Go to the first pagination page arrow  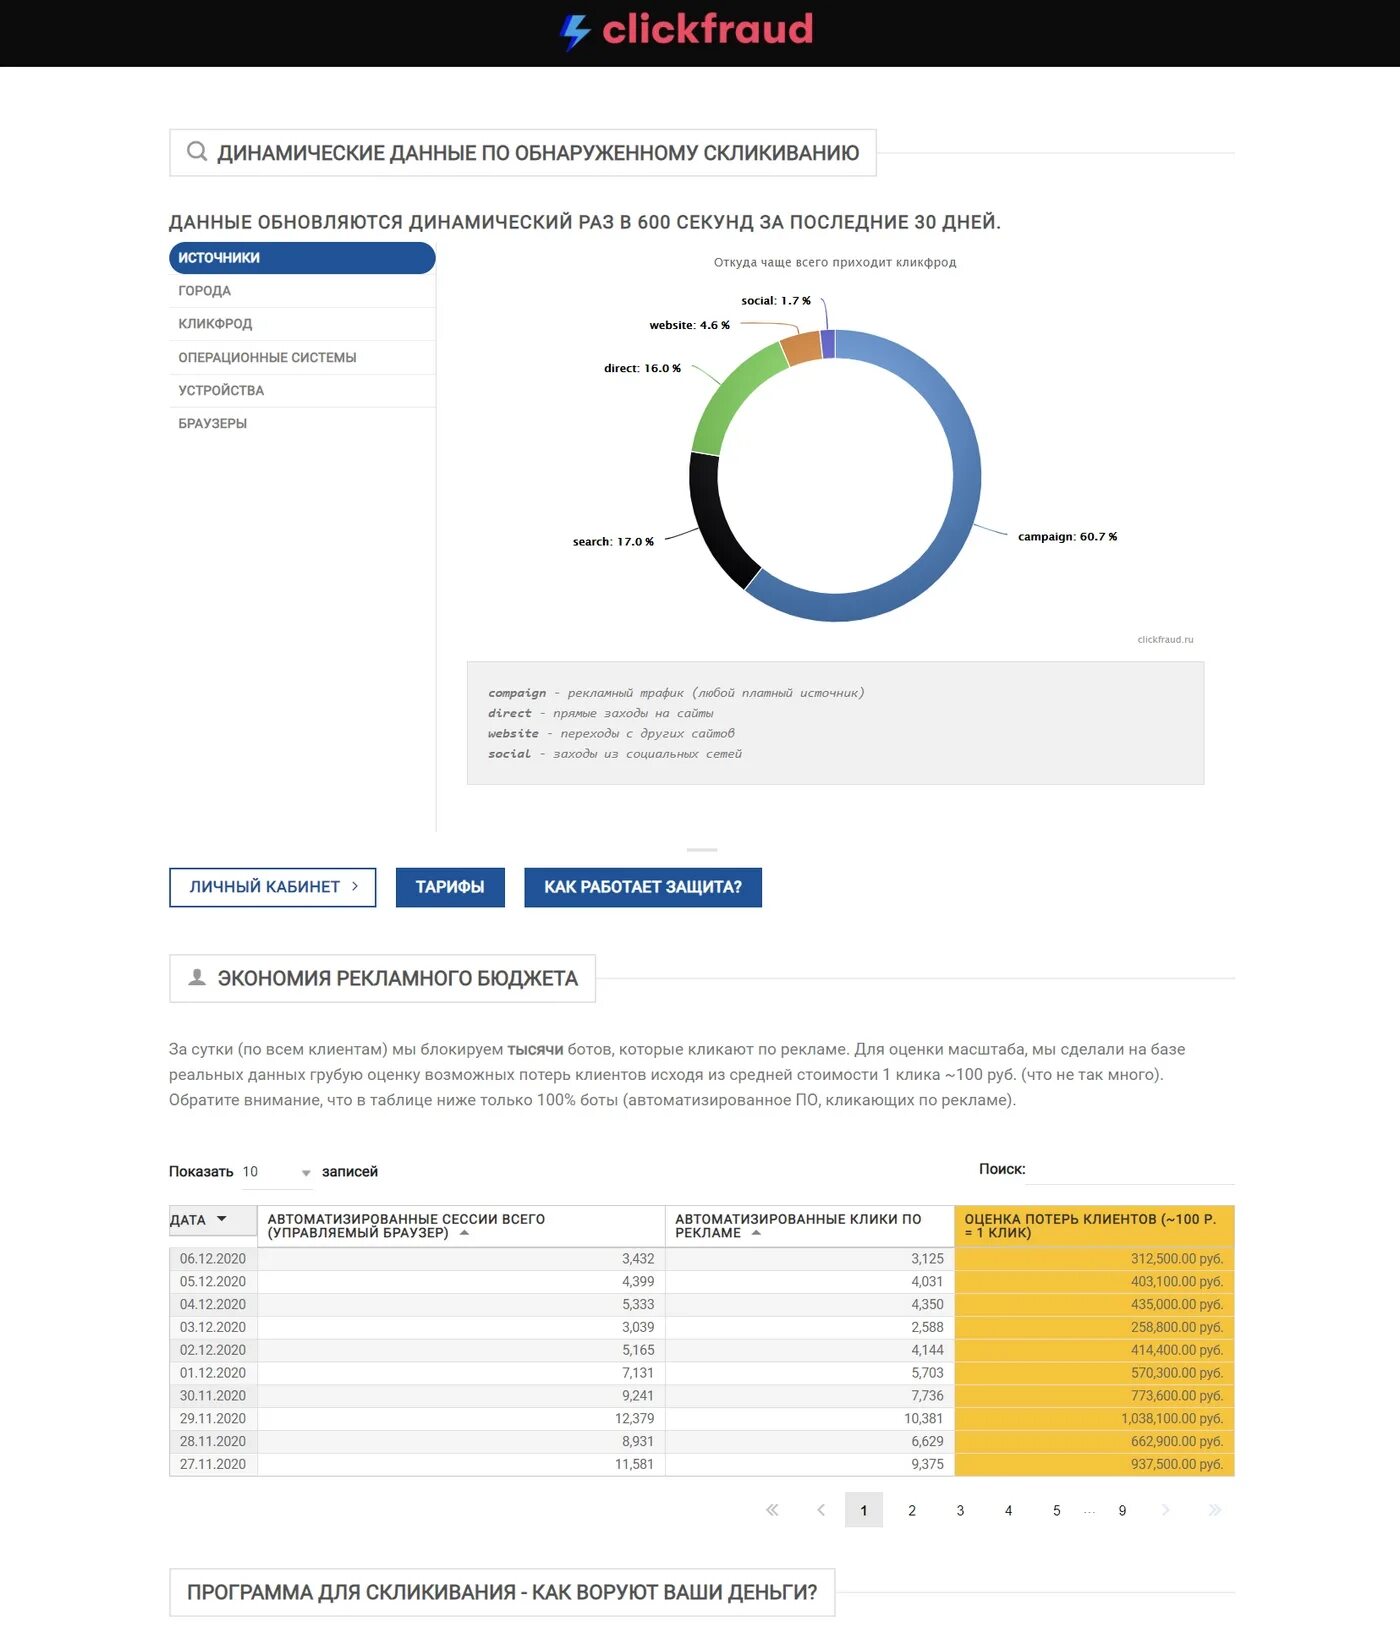pyautogui.click(x=772, y=1510)
